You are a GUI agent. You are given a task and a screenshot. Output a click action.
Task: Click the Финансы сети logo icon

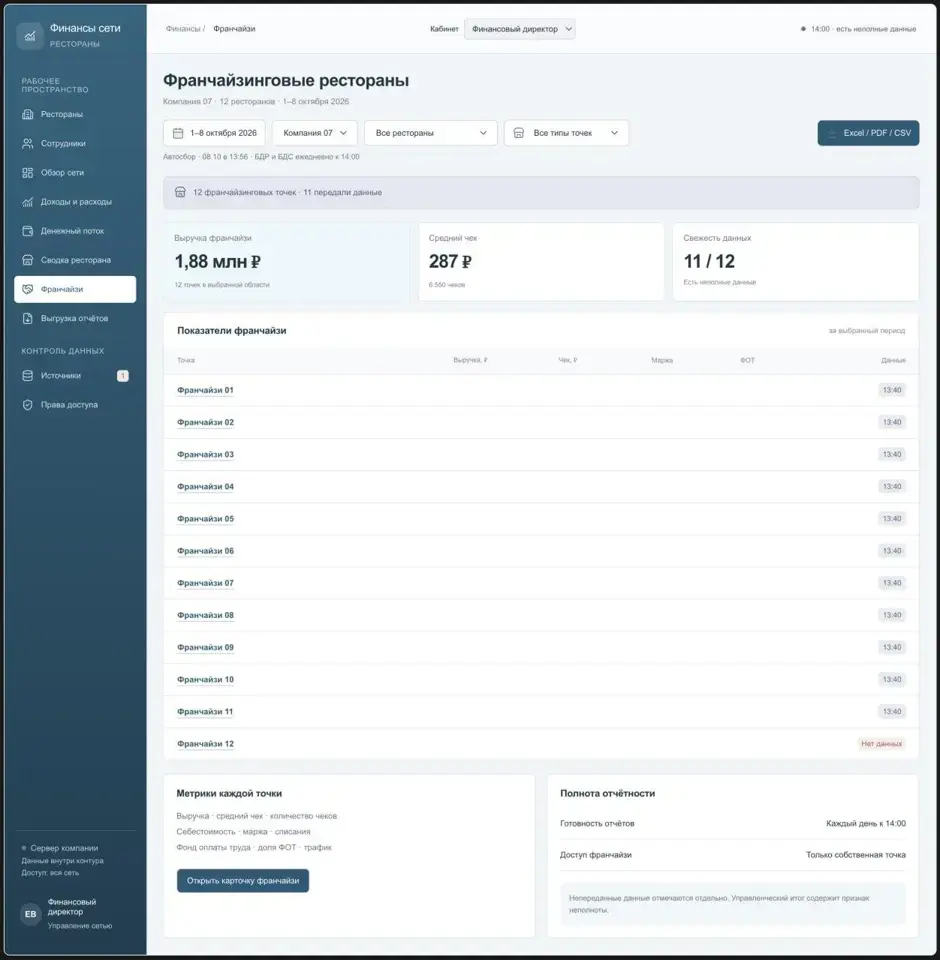(x=29, y=36)
